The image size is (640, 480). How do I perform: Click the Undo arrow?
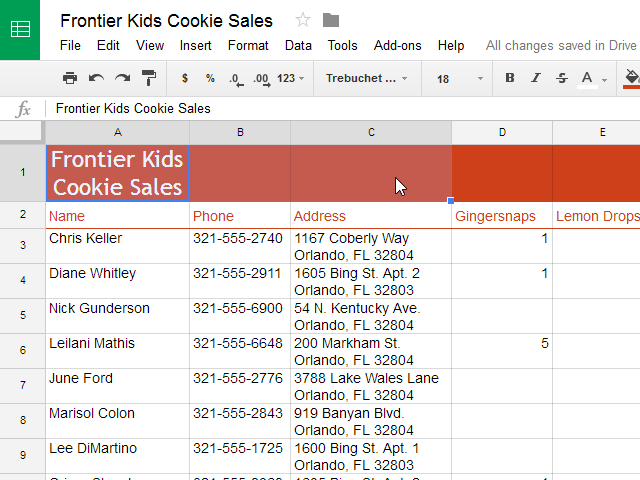tap(96, 78)
